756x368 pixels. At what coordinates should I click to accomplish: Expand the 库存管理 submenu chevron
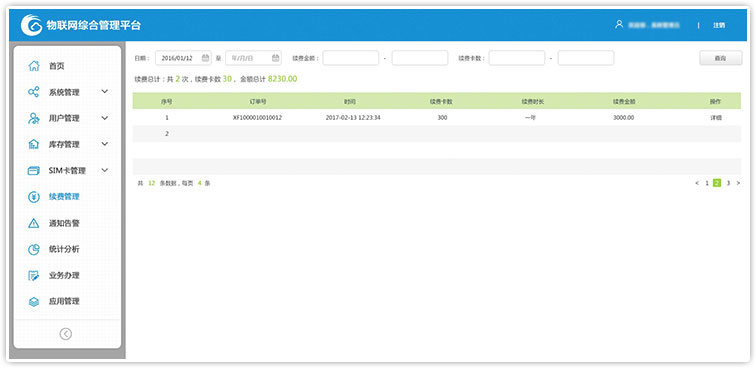click(105, 144)
